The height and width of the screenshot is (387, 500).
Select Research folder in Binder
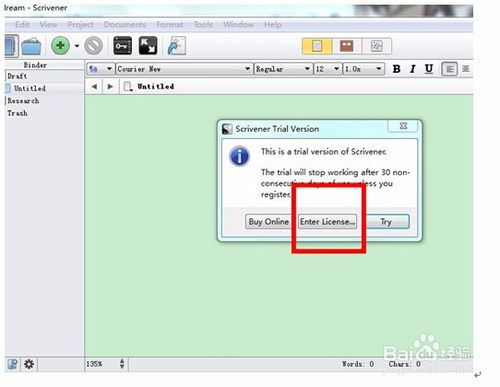[x=23, y=101]
